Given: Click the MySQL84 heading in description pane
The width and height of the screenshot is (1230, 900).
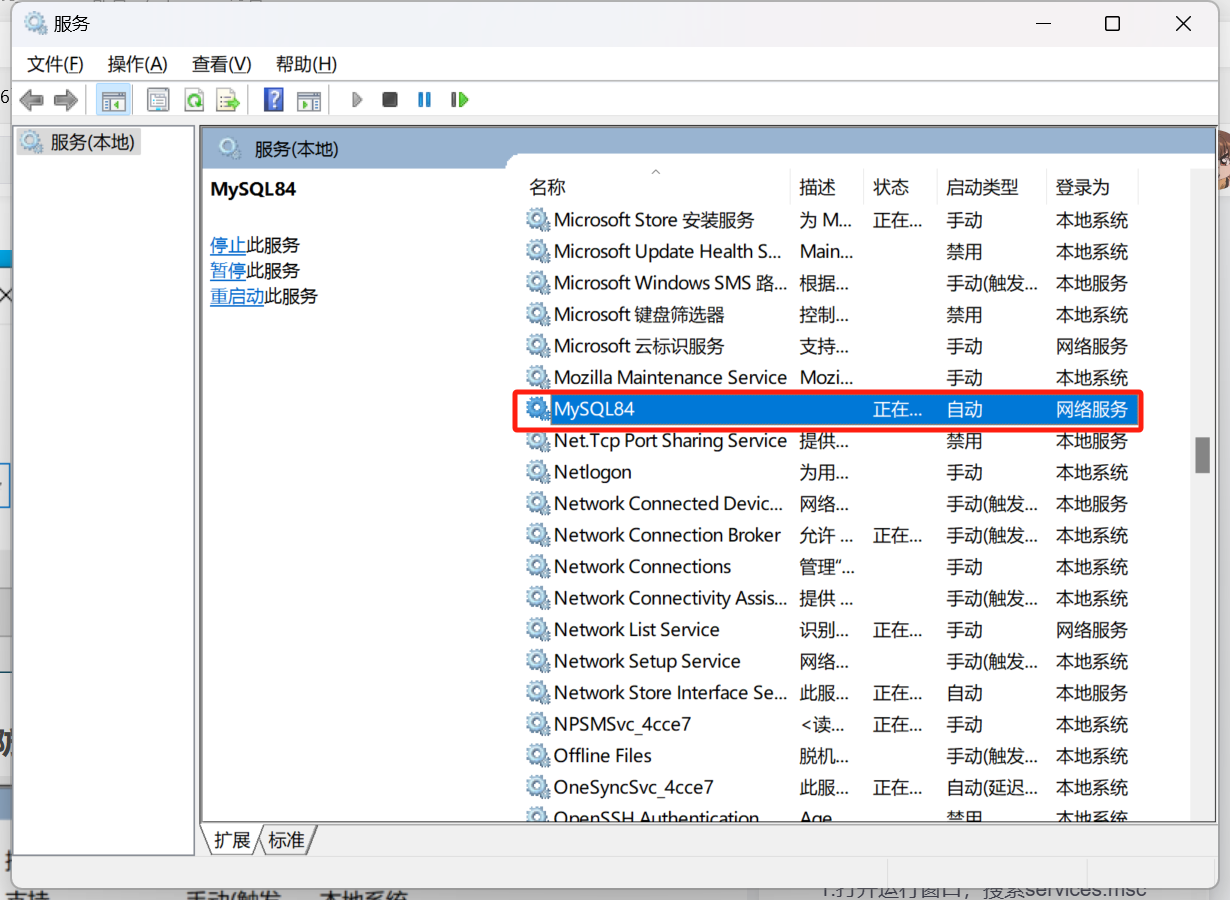Looking at the screenshot, I should coord(253,189).
